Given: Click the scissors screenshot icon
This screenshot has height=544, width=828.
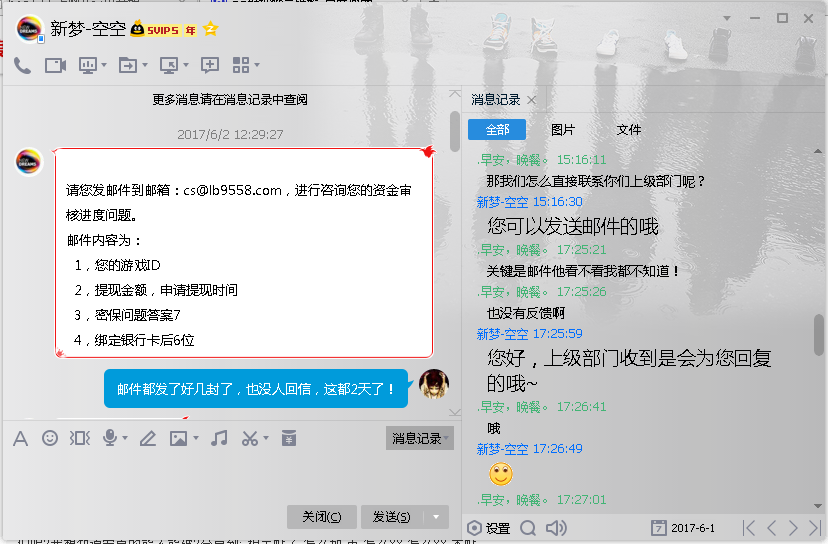Looking at the screenshot, I should tap(249, 438).
